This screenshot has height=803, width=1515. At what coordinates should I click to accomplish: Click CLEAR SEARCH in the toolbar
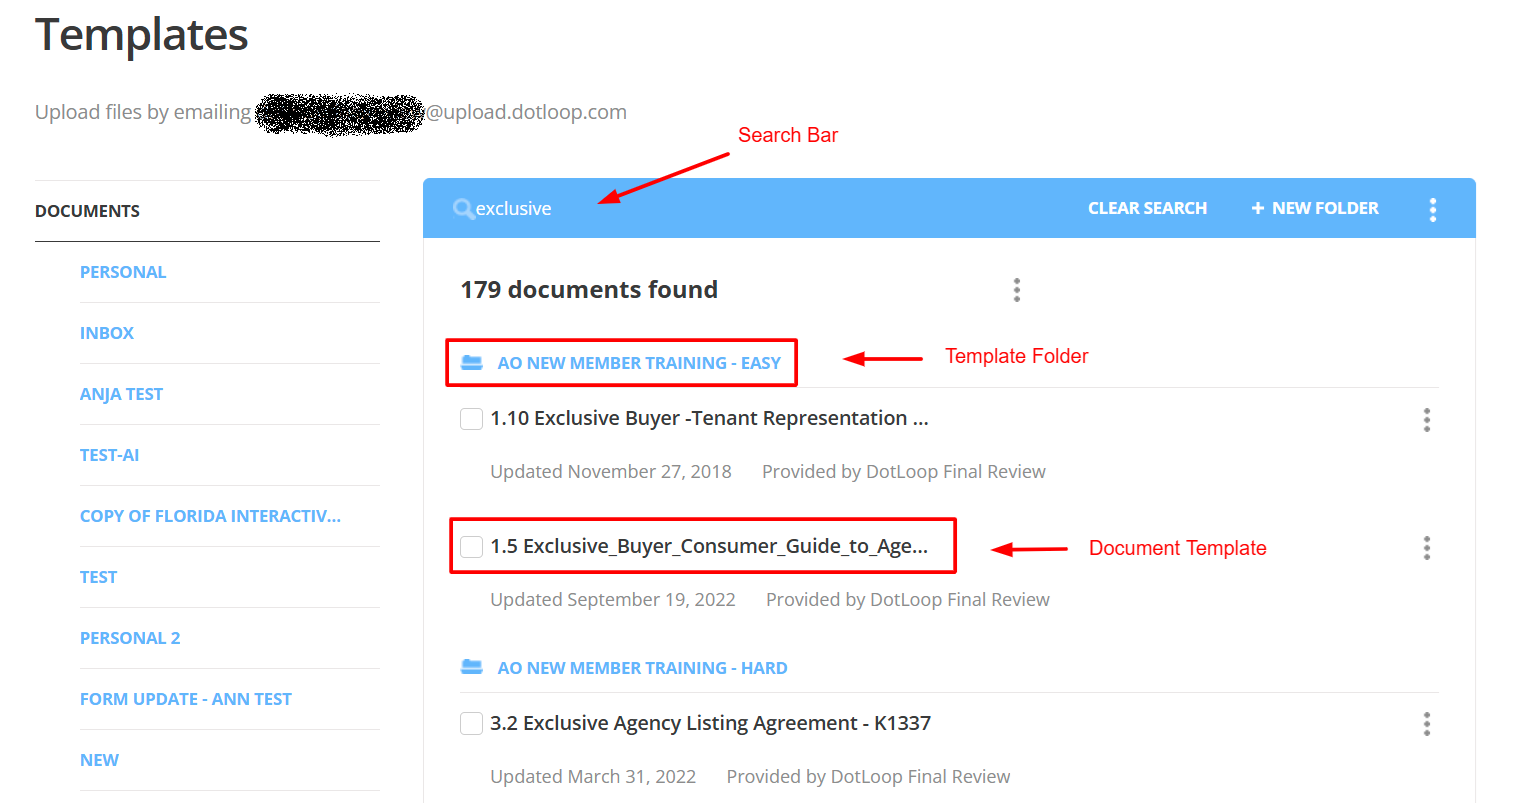pos(1147,208)
